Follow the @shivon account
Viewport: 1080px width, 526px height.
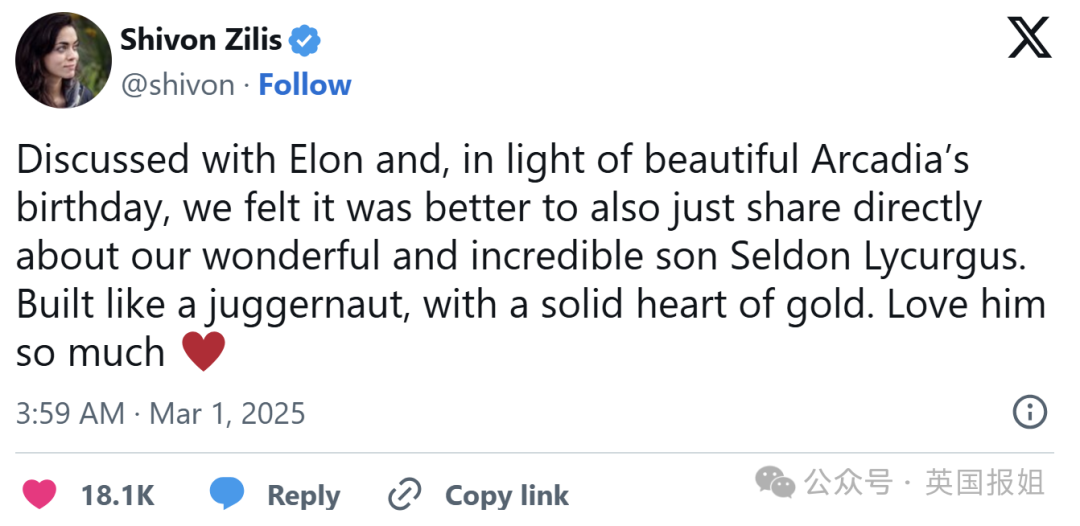coord(304,85)
